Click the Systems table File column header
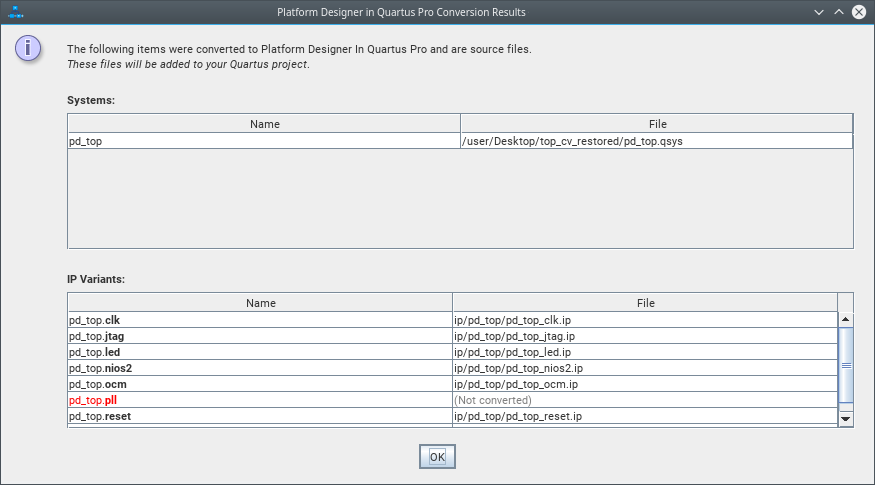Viewport: 875px width, 485px height. tap(657, 124)
